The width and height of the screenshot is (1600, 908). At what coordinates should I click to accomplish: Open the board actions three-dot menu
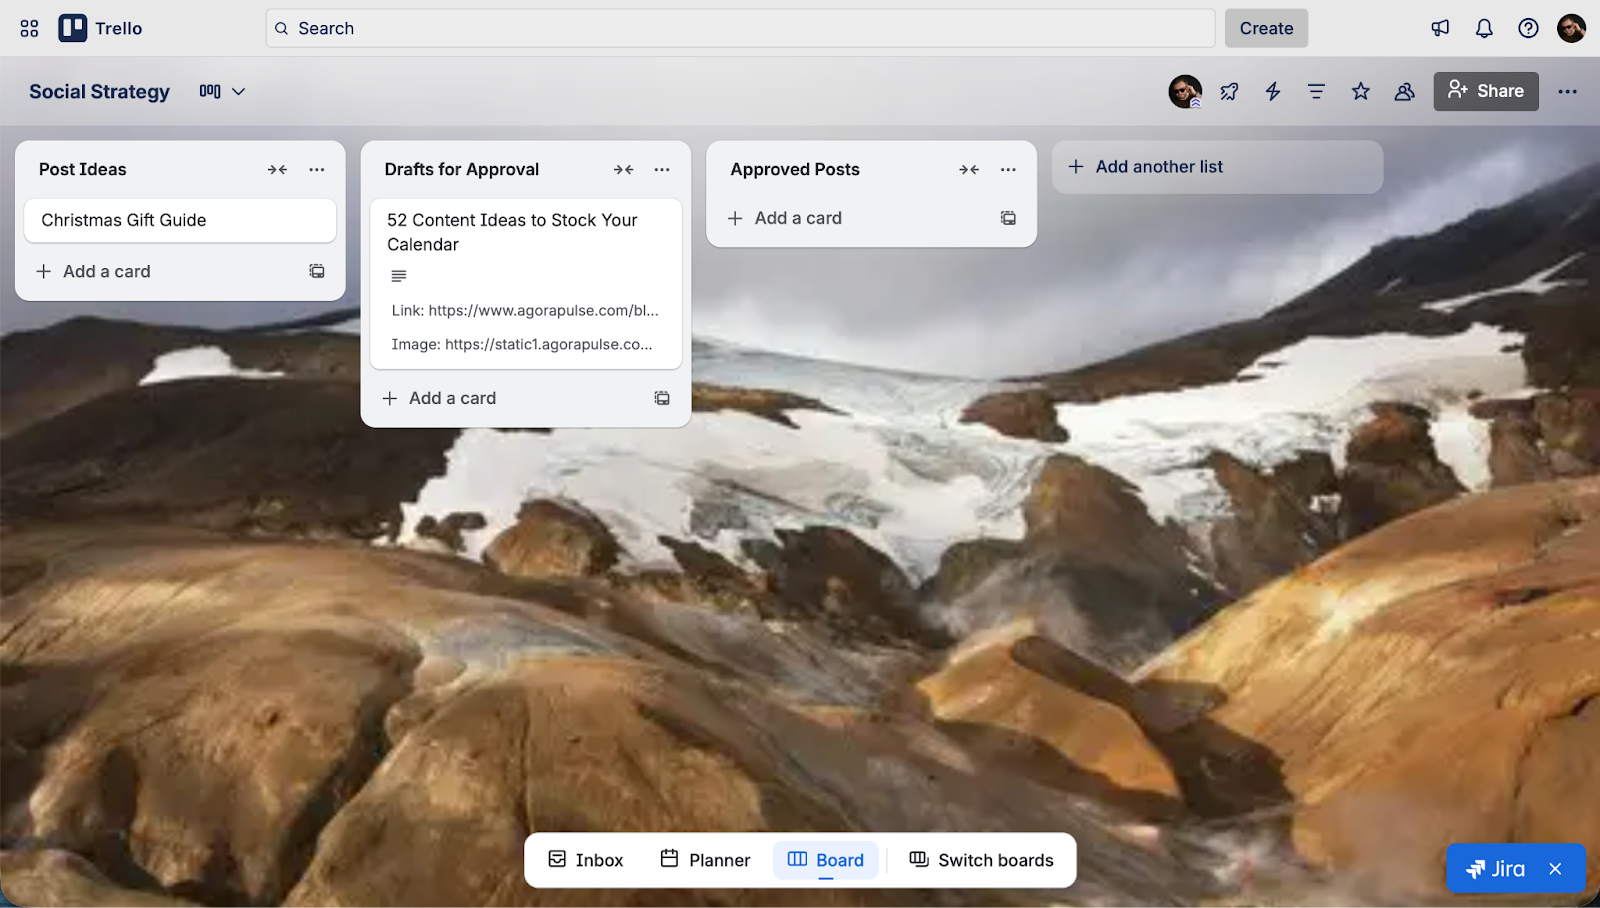(1567, 91)
